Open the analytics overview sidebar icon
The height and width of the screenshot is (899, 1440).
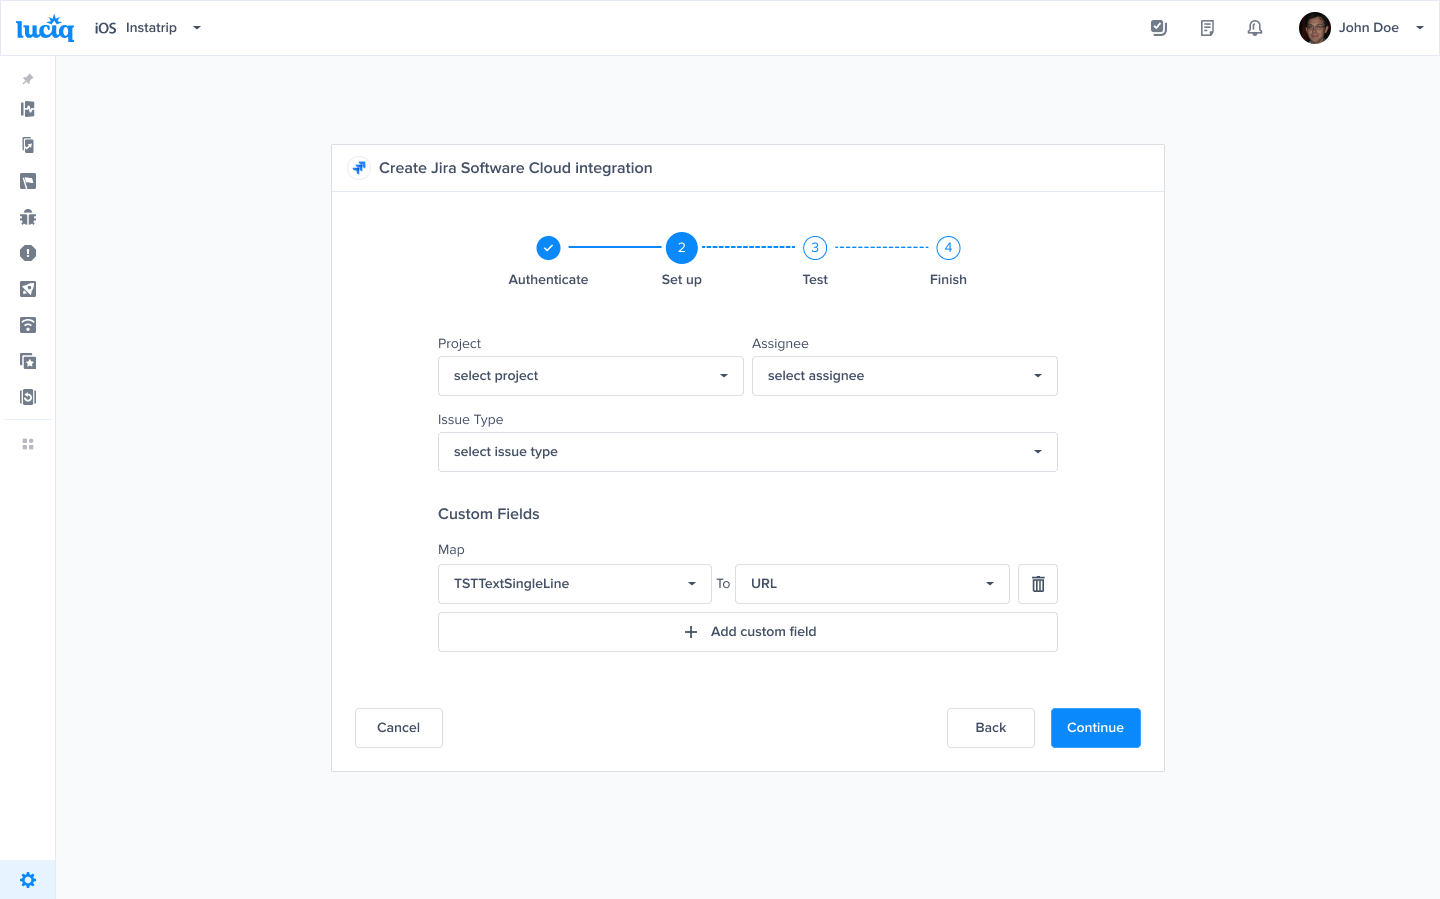tap(28, 109)
